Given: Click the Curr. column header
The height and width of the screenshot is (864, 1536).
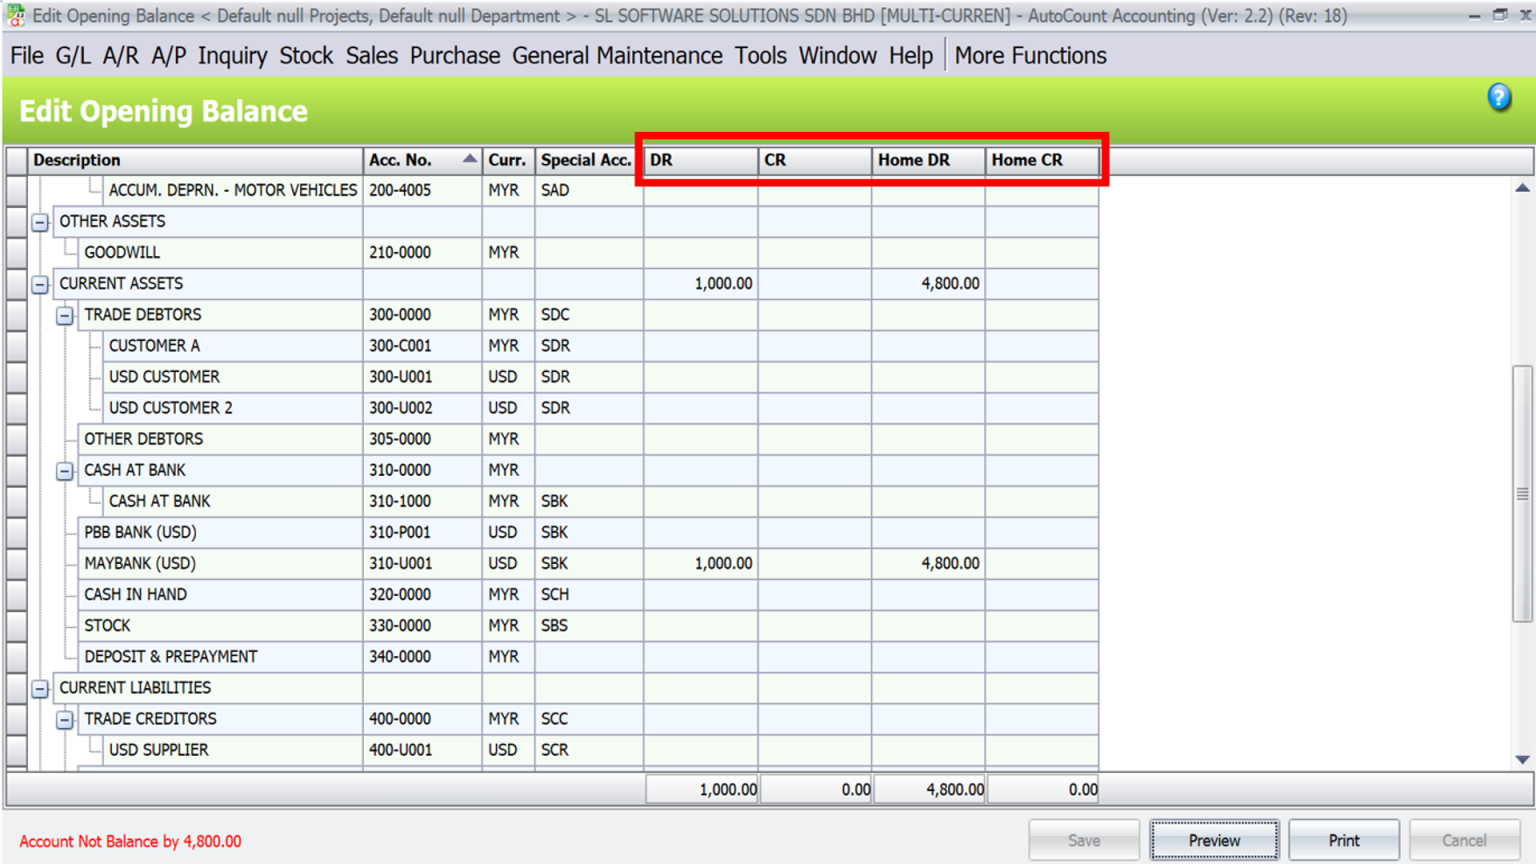Looking at the screenshot, I should click(x=508, y=160).
